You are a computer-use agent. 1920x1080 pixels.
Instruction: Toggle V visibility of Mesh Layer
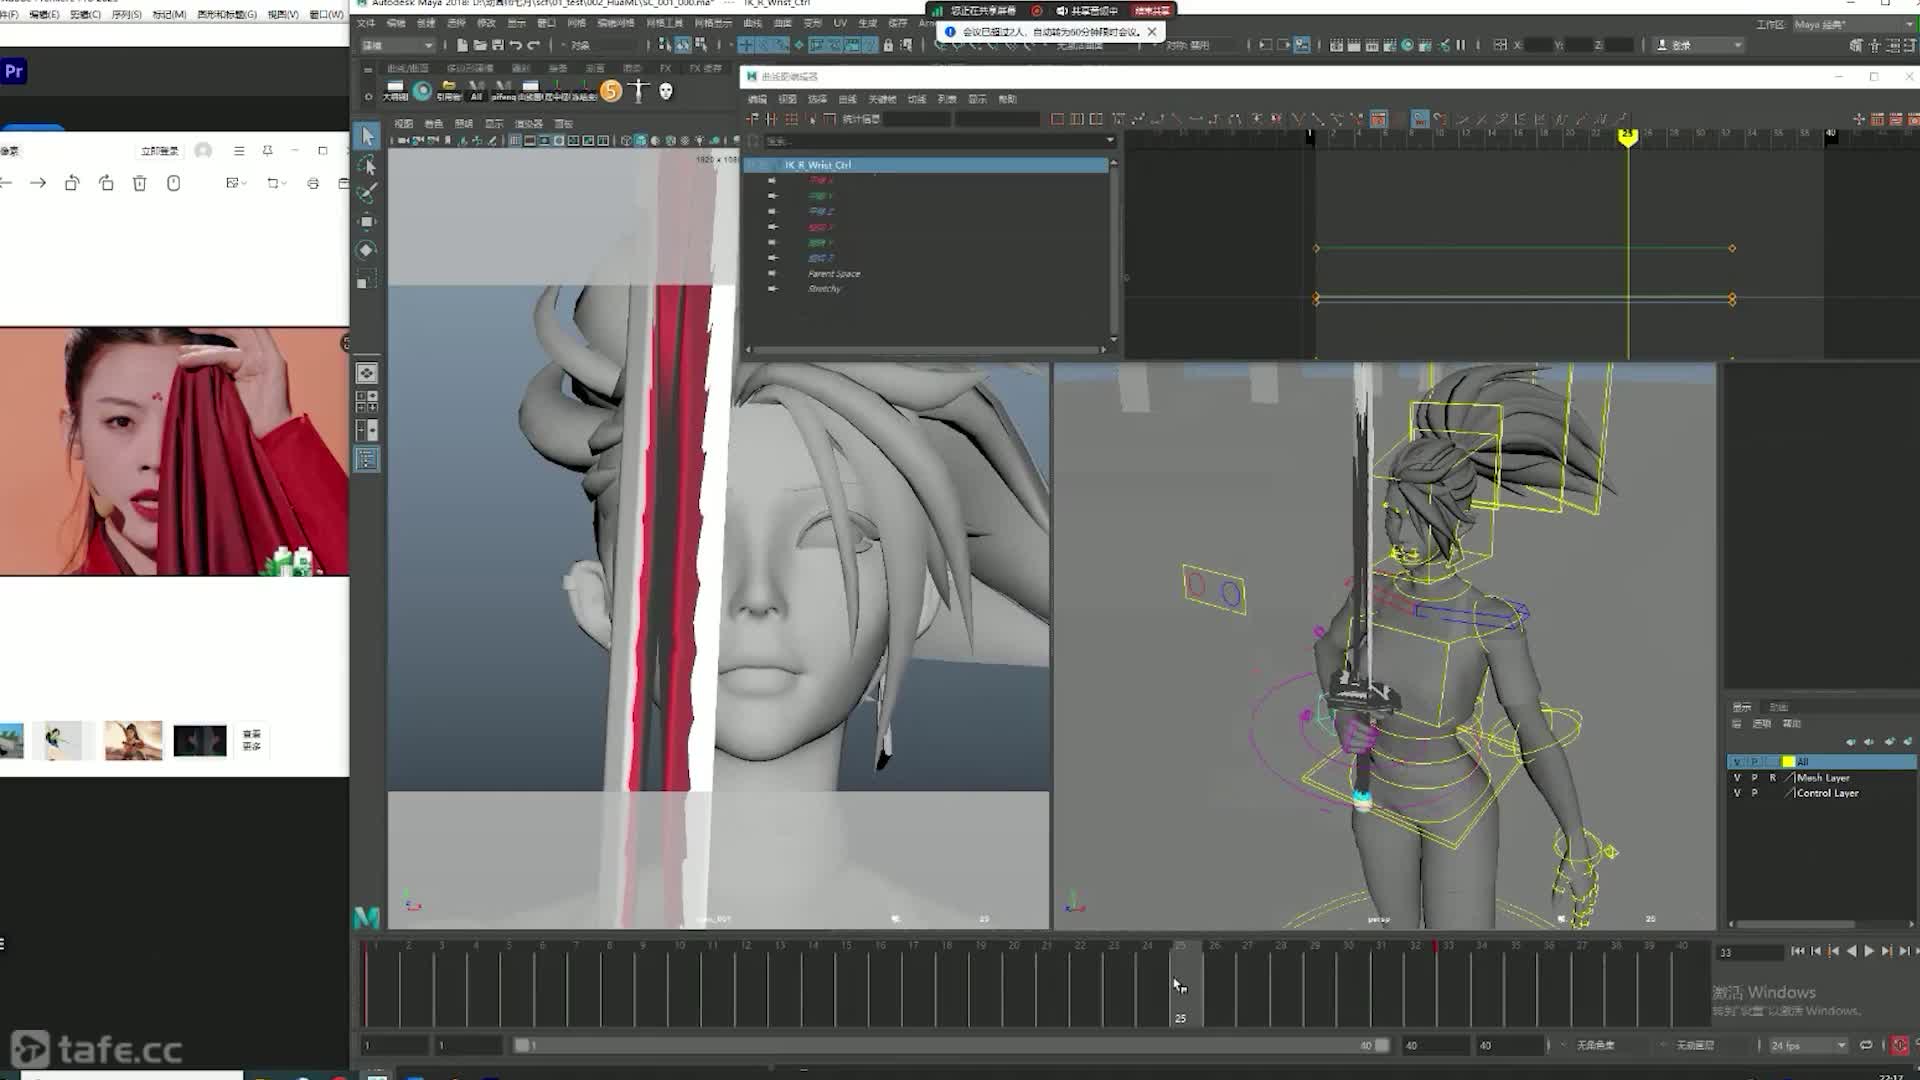1736,778
